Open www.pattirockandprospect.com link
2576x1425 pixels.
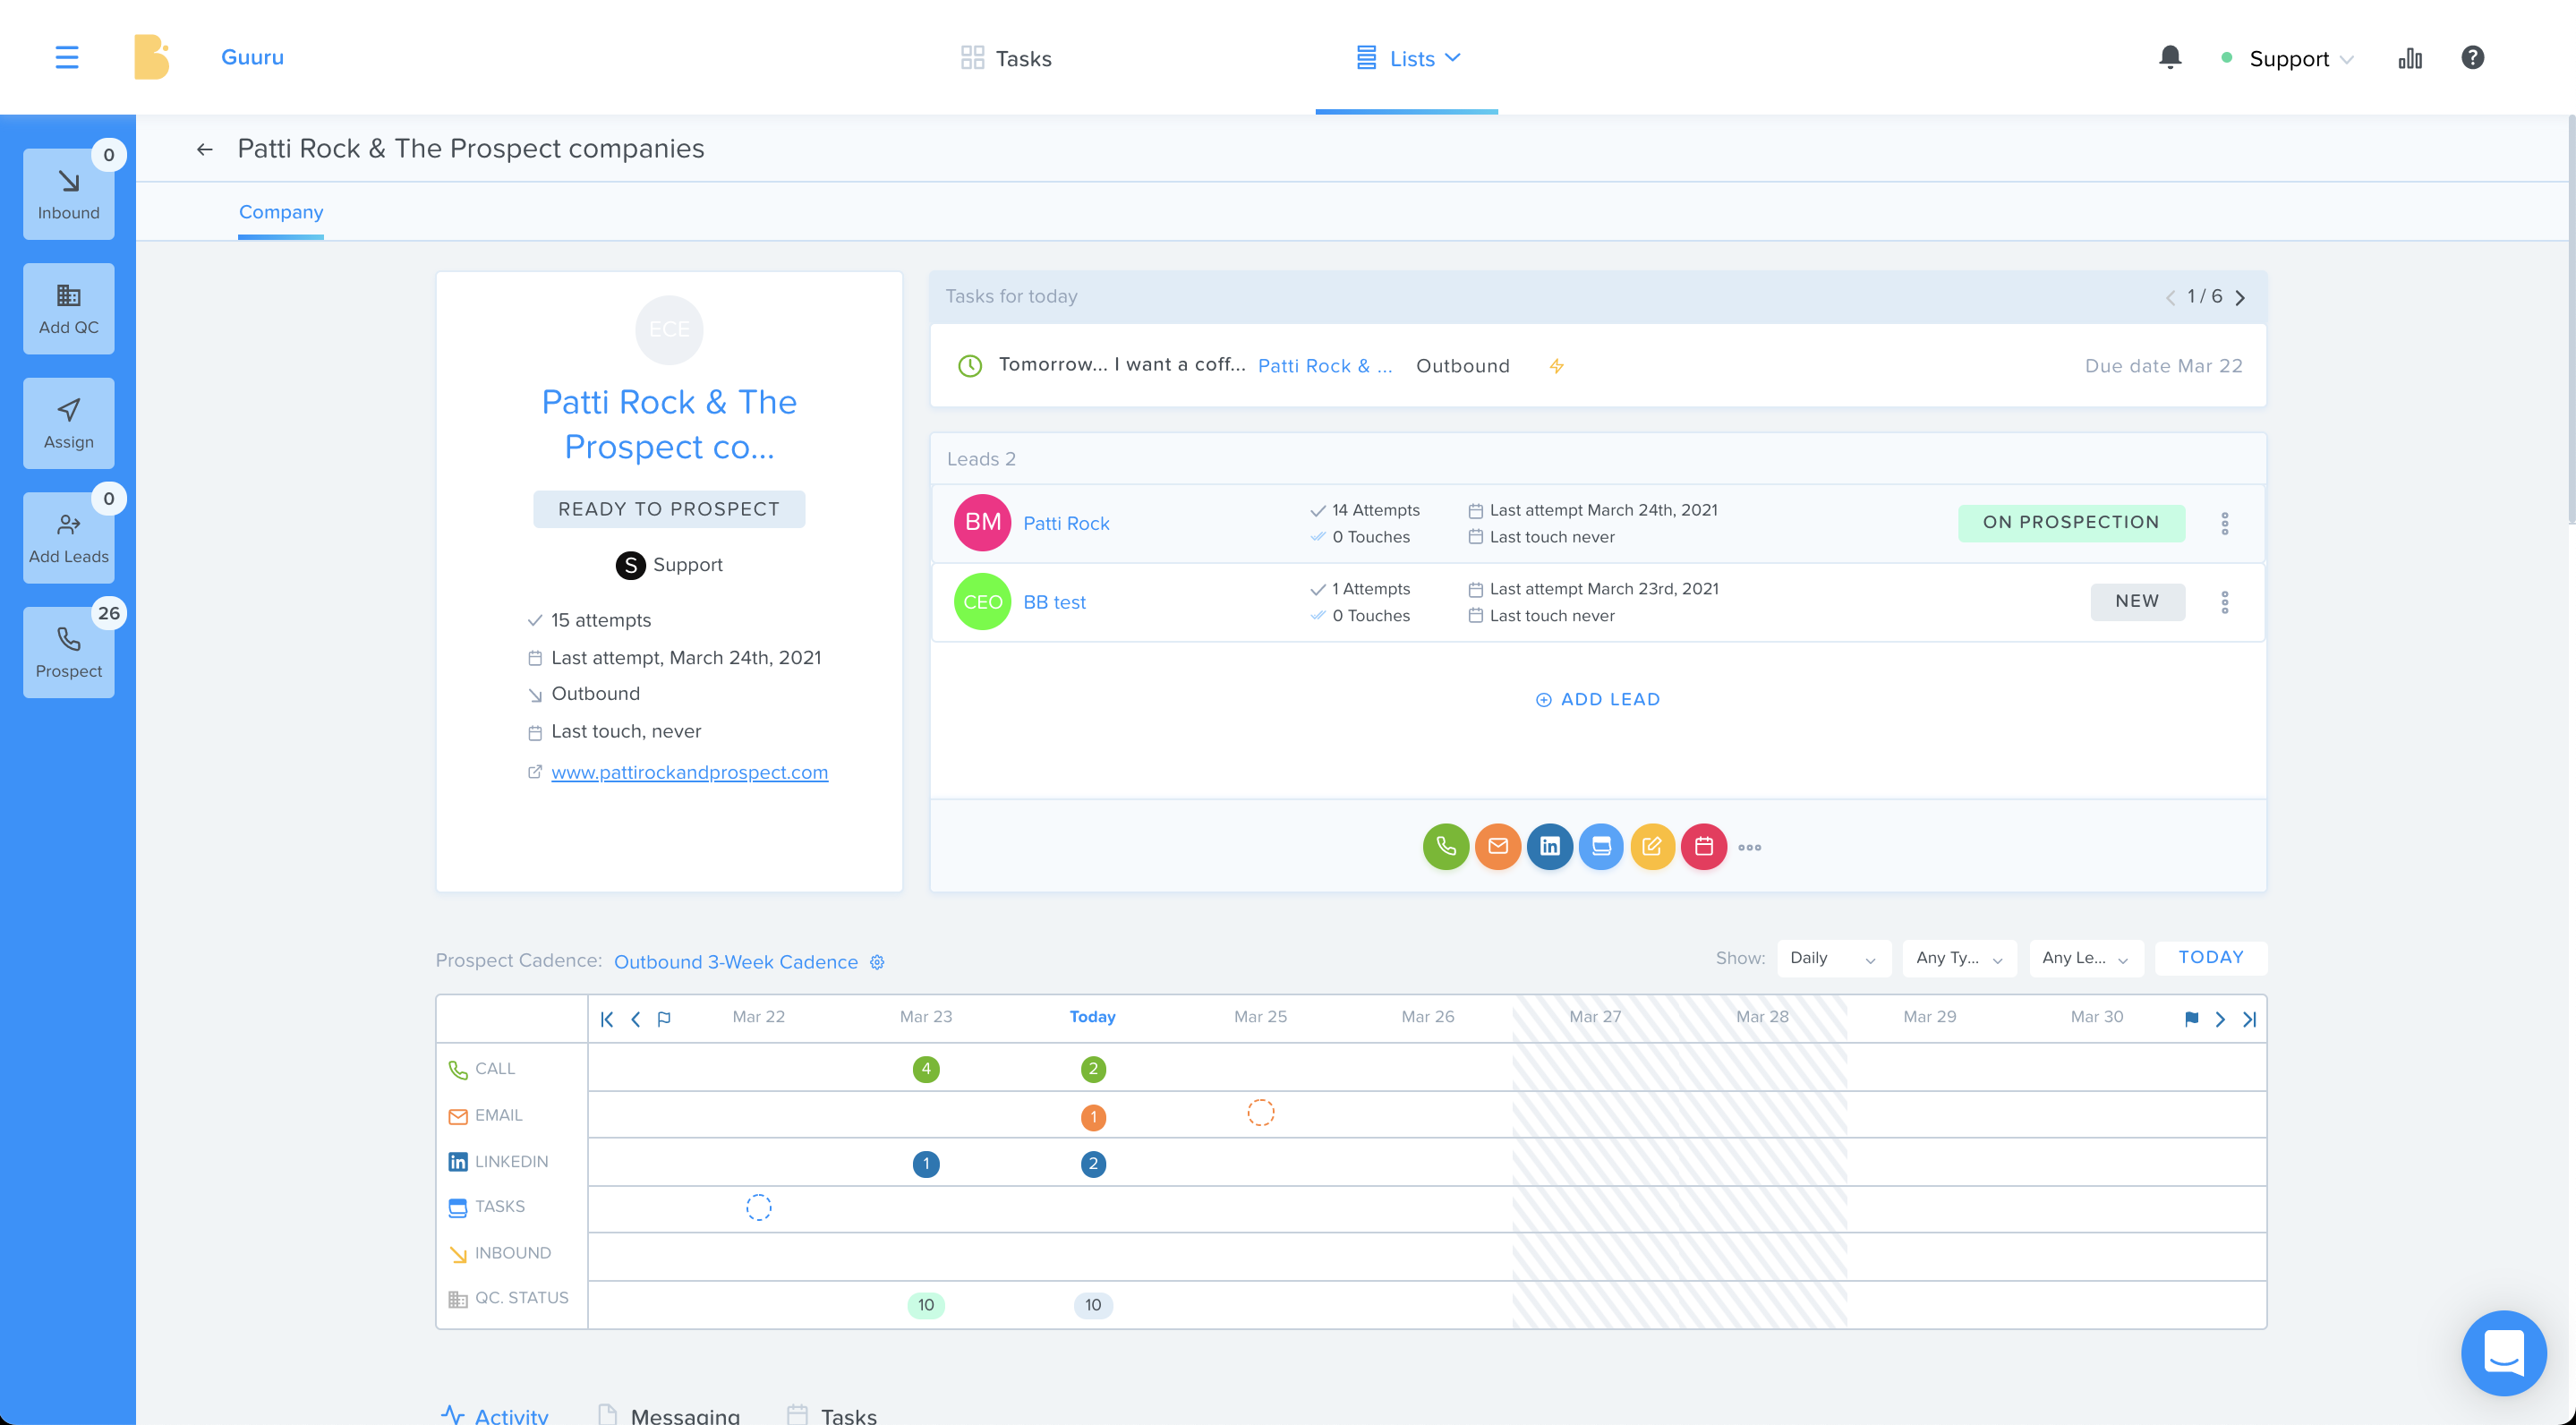(689, 772)
